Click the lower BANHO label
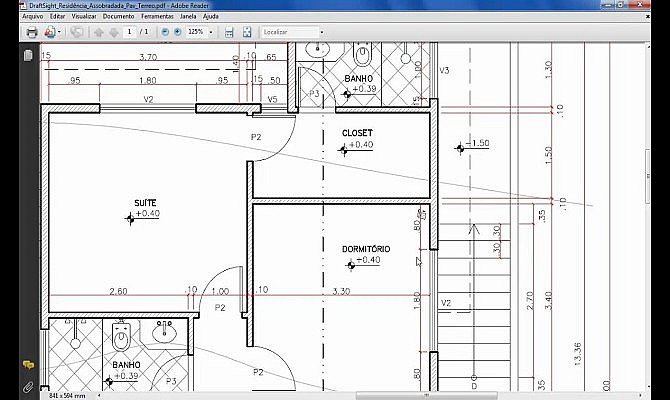Viewport: 670px width, 400px height. (x=126, y=365)
